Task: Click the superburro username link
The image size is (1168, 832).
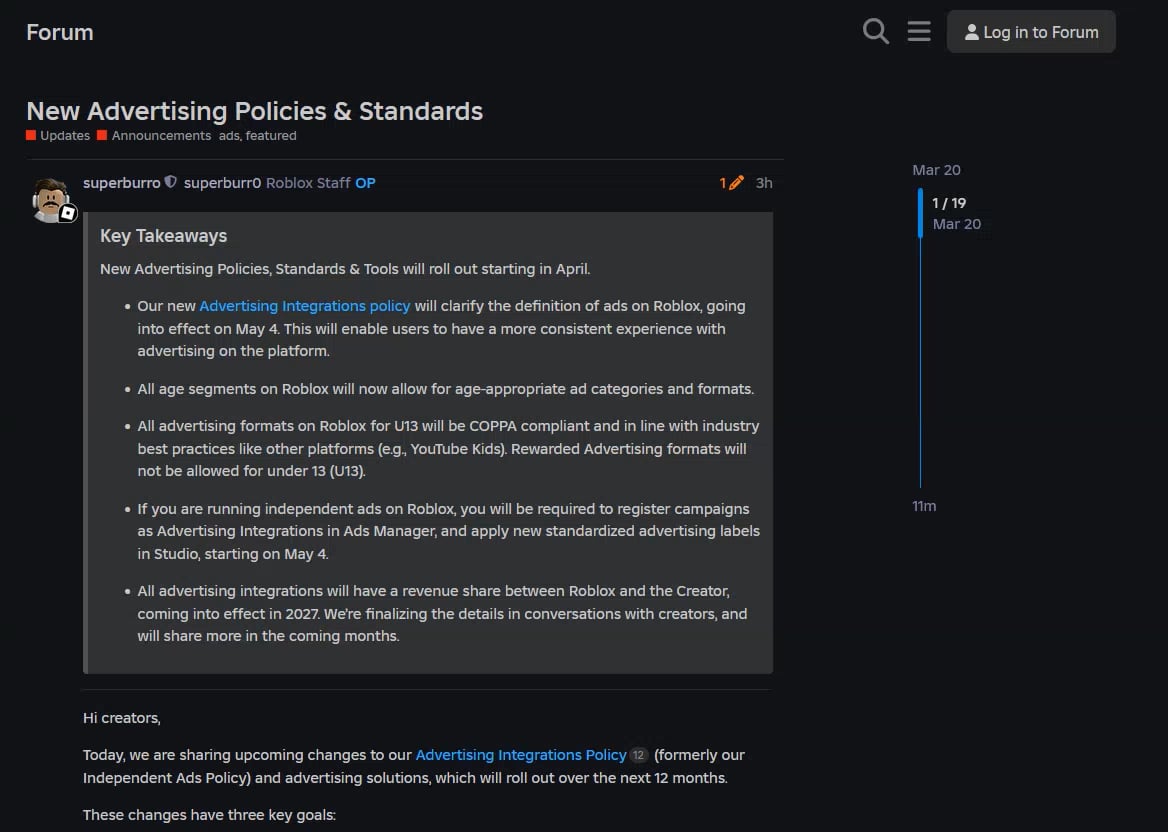Action: 121,183
